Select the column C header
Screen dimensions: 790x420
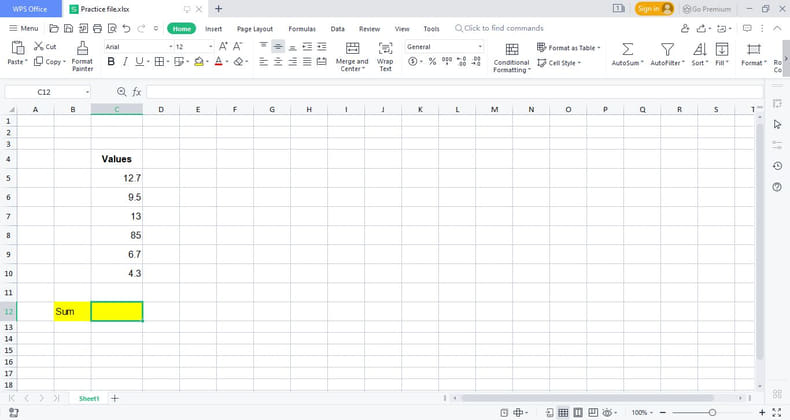click(117, 109)
